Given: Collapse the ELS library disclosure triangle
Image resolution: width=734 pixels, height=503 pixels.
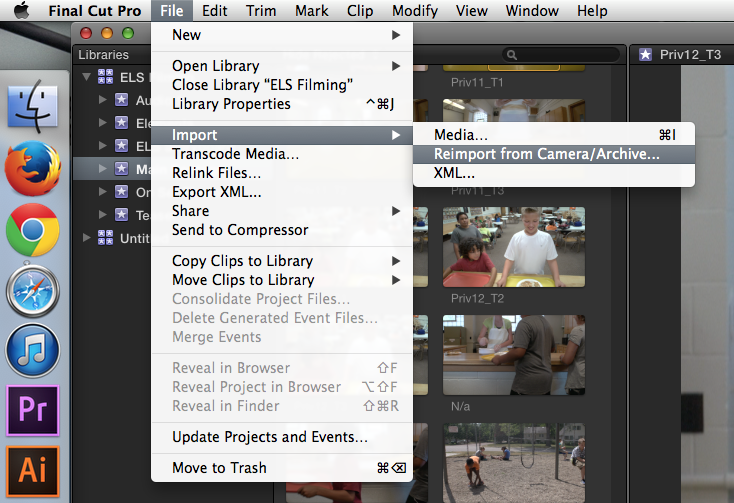Looking at the screenshot, I should [88, 77].
